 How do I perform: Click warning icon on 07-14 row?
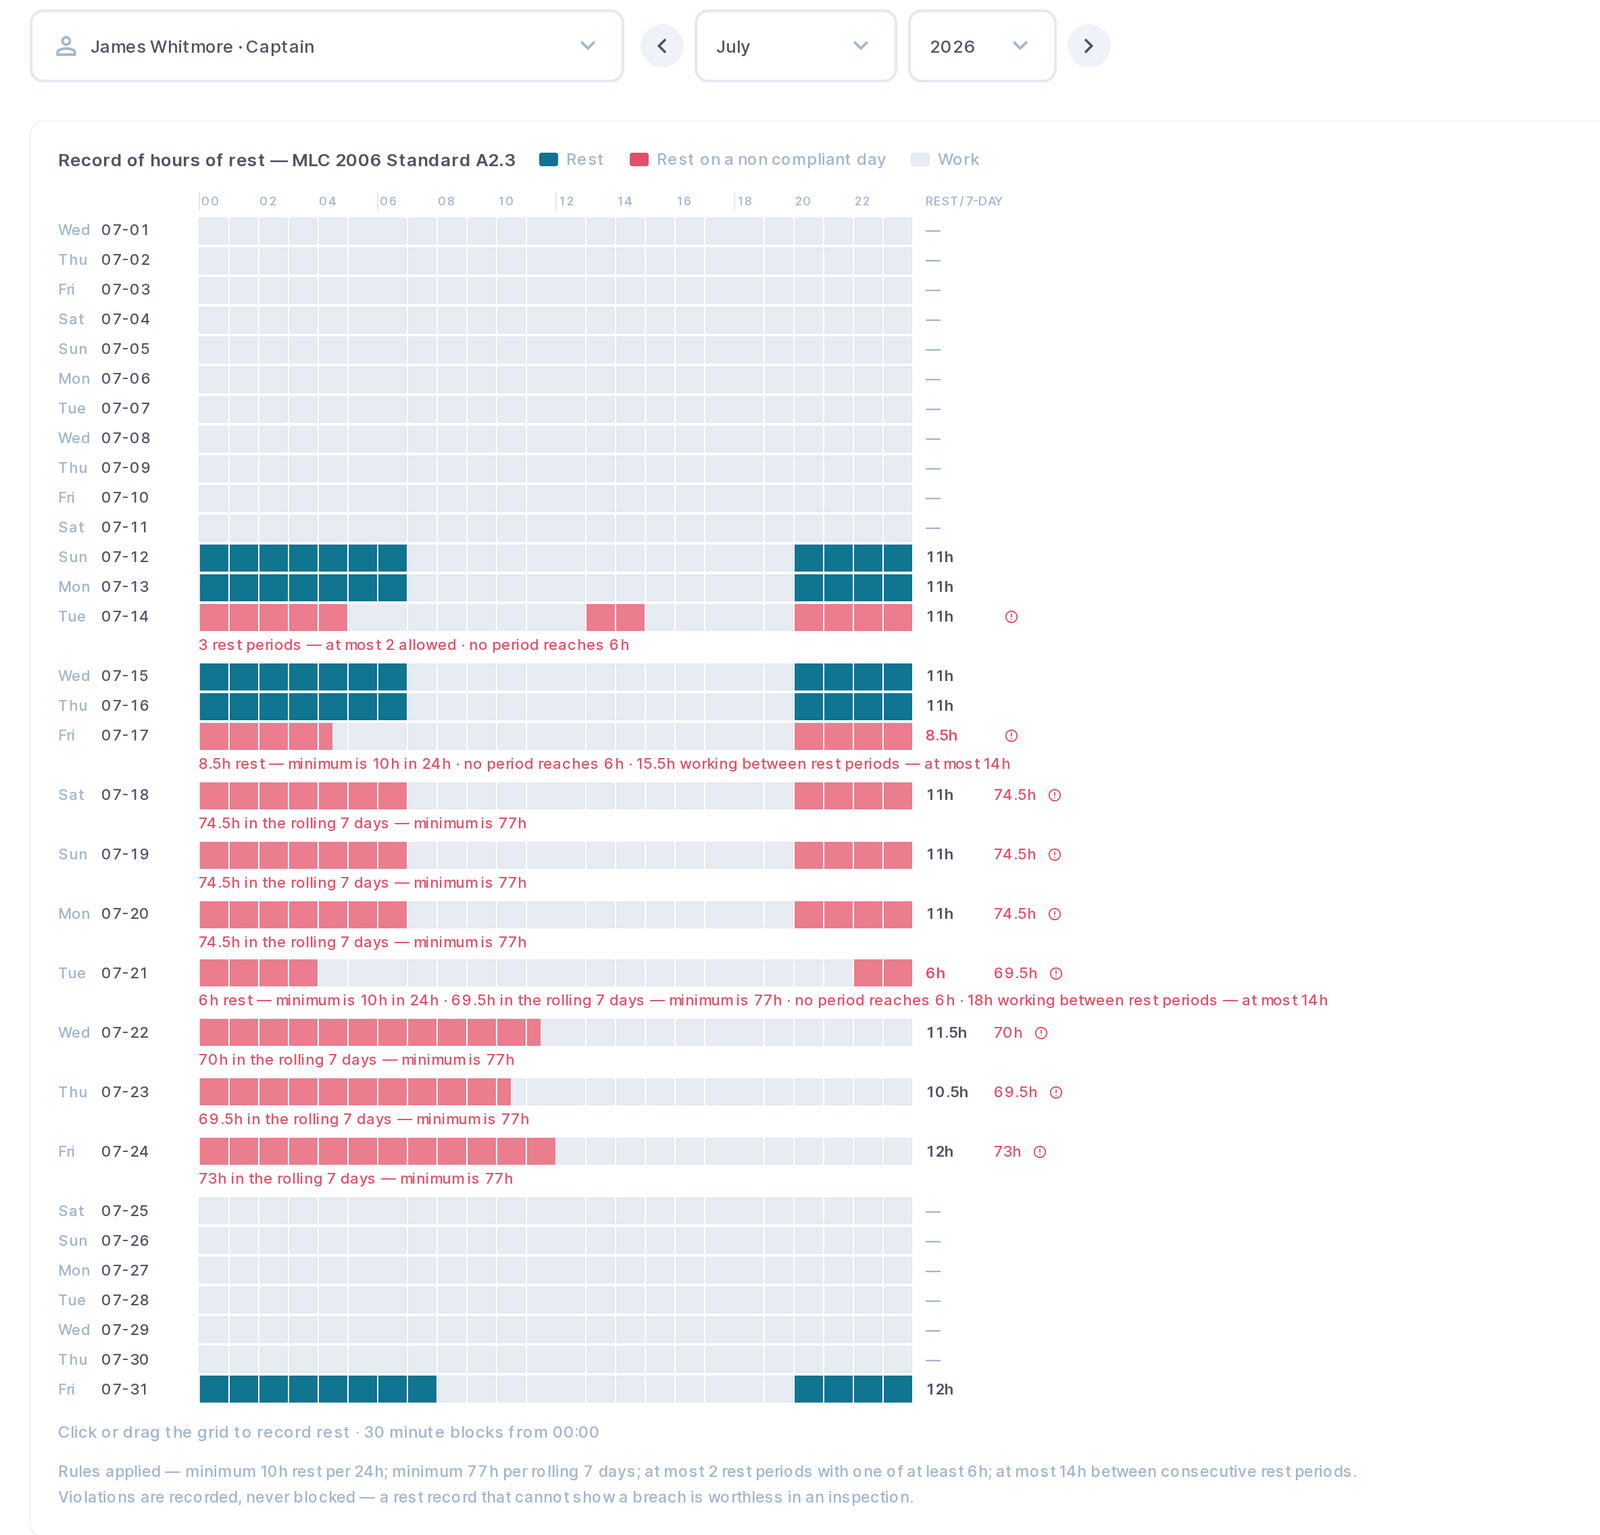tap(1011, 617)
